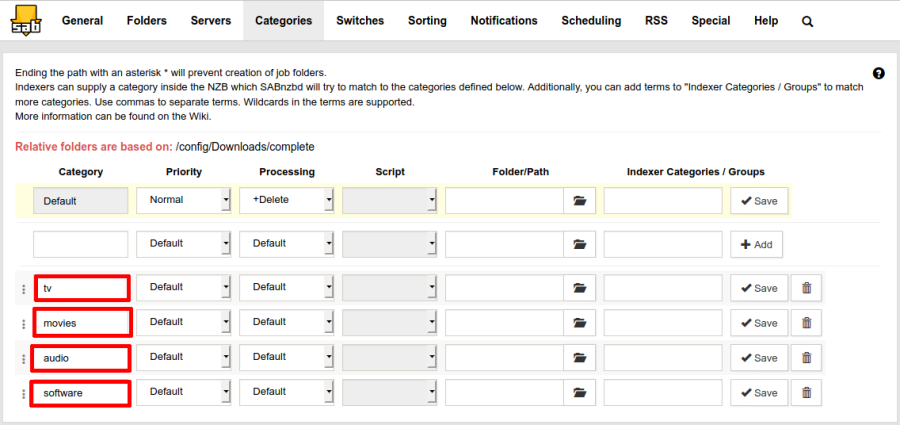Grab the drag handle beside the audio category
The width and height of the screenshot is (900, 425).
[x=23, y=358]
